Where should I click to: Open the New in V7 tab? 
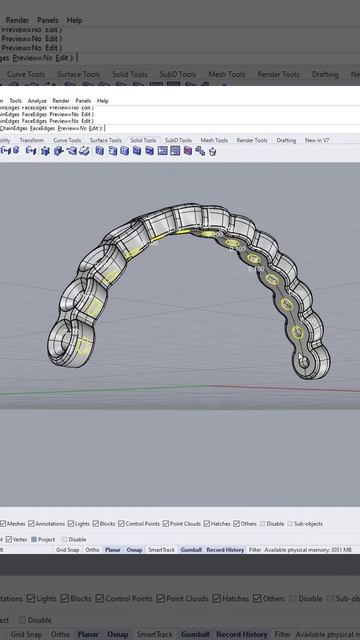tap(317, 140)
